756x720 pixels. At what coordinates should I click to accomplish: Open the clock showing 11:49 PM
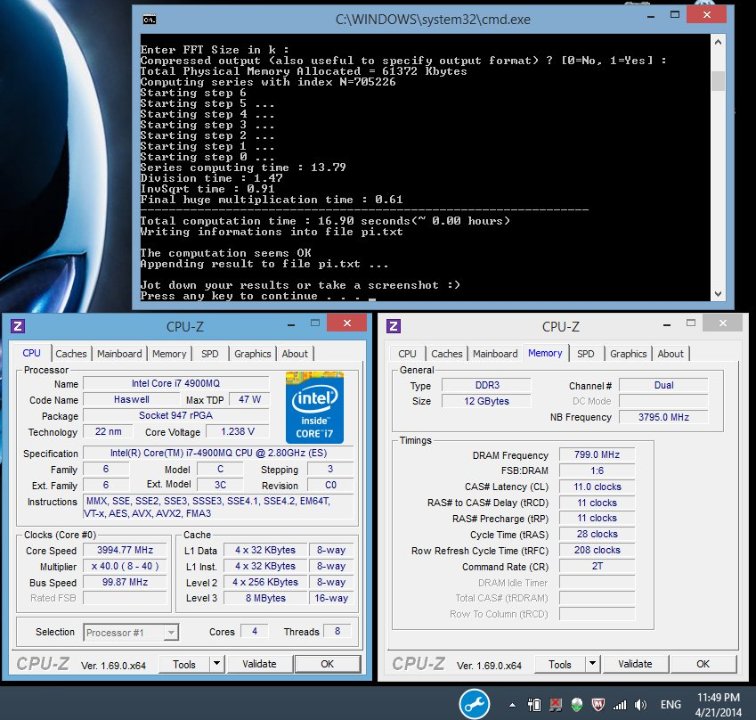click(718, 705)
